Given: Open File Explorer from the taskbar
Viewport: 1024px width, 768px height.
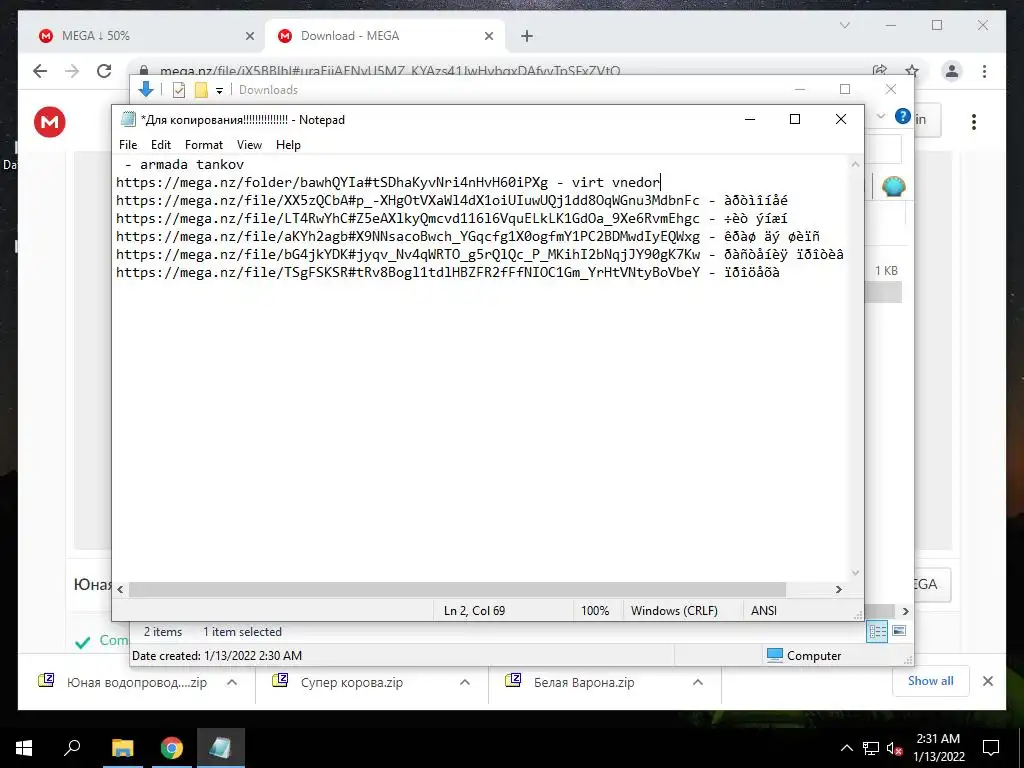Looking at the screenshot, I should click(122, 748).
